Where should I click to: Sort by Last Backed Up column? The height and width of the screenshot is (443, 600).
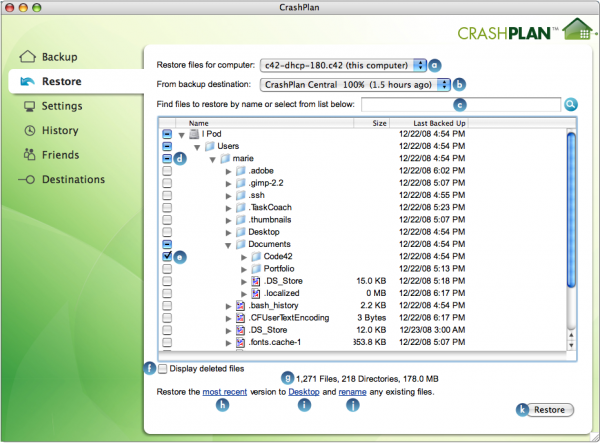[429, 123]
